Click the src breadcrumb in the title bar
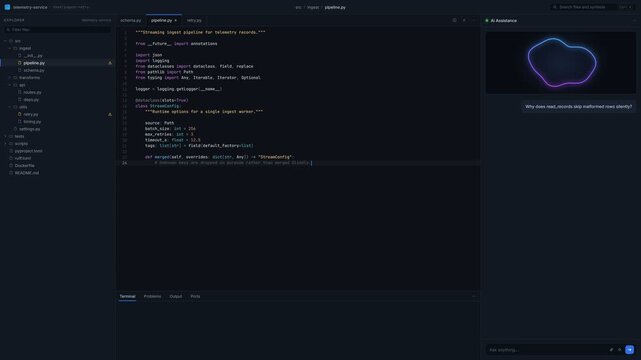 point(298,7)
